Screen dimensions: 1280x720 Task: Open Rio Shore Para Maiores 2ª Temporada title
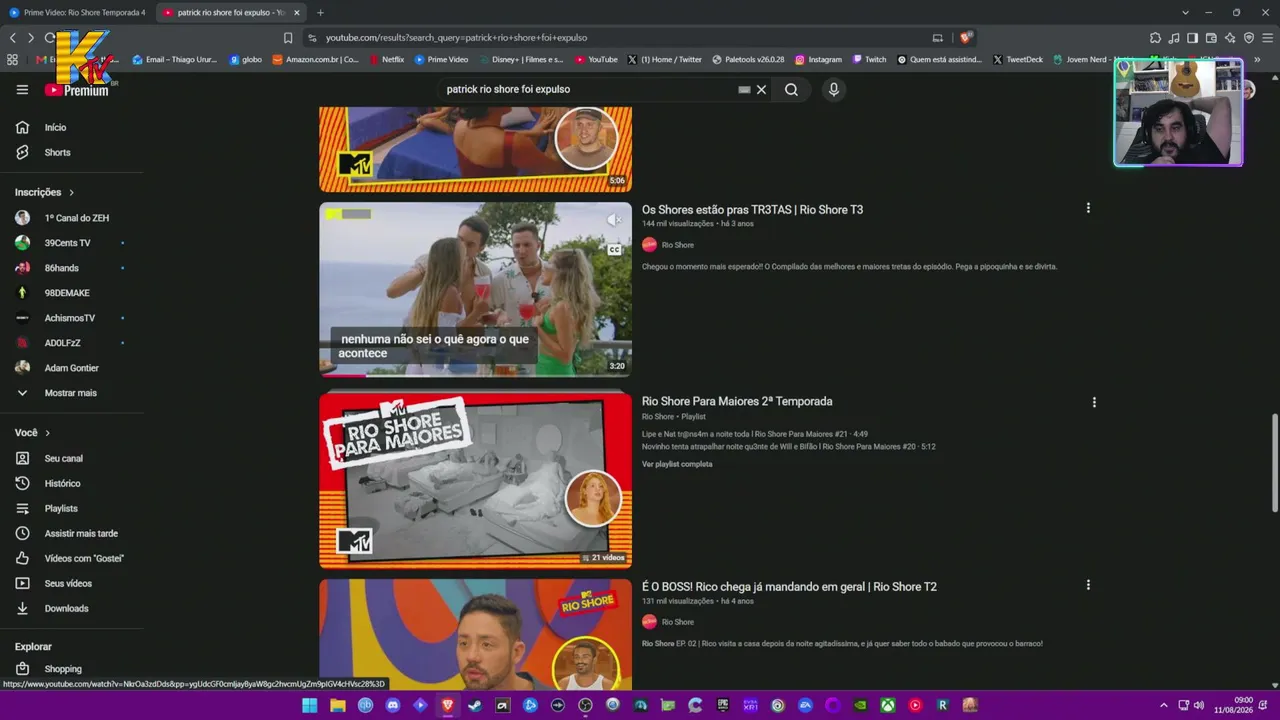(737, 401)
